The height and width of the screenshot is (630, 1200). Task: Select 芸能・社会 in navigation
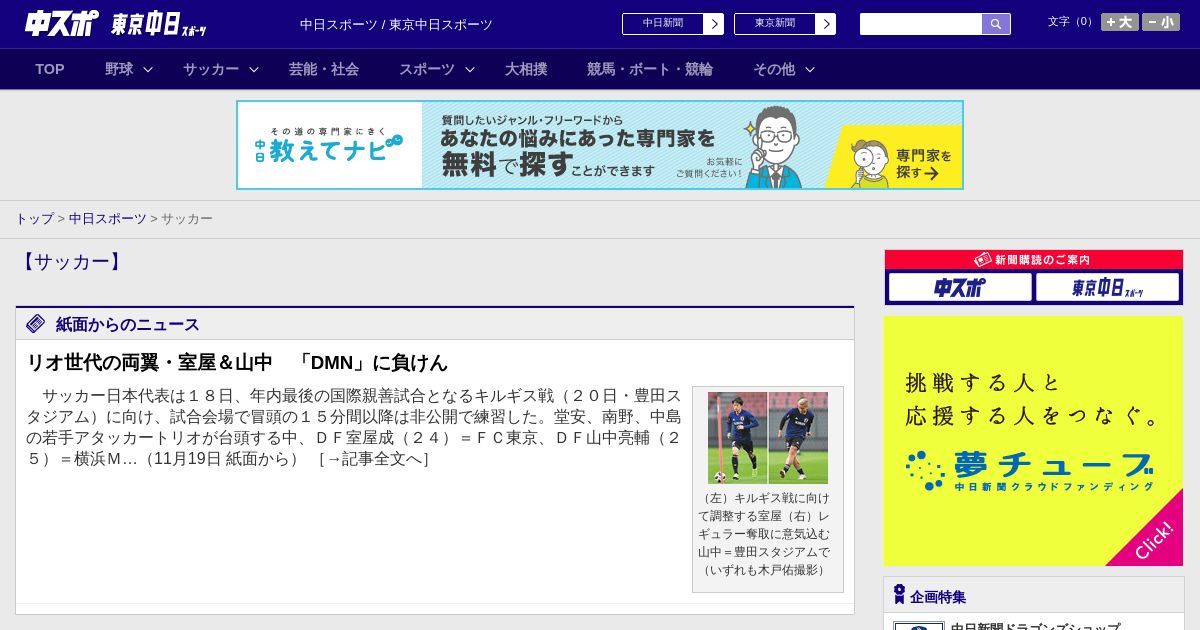tap(324, 69)
